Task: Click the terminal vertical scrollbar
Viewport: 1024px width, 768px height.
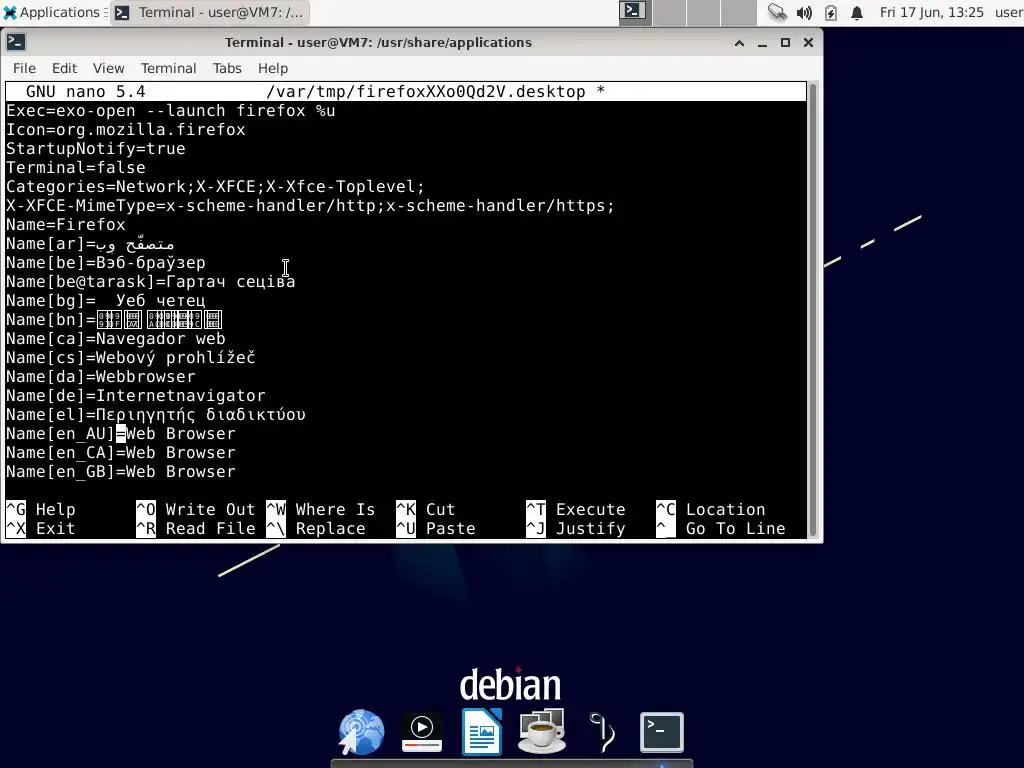Action: [x=813, y=309]
